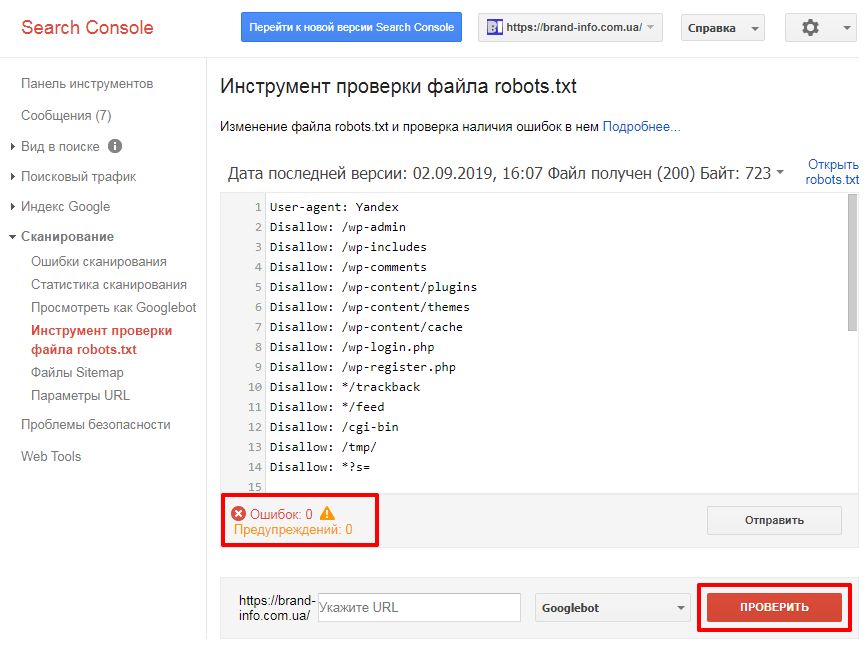
Task: Click line Disallow: /wp-content/themes
Action: tap(369, 307)
